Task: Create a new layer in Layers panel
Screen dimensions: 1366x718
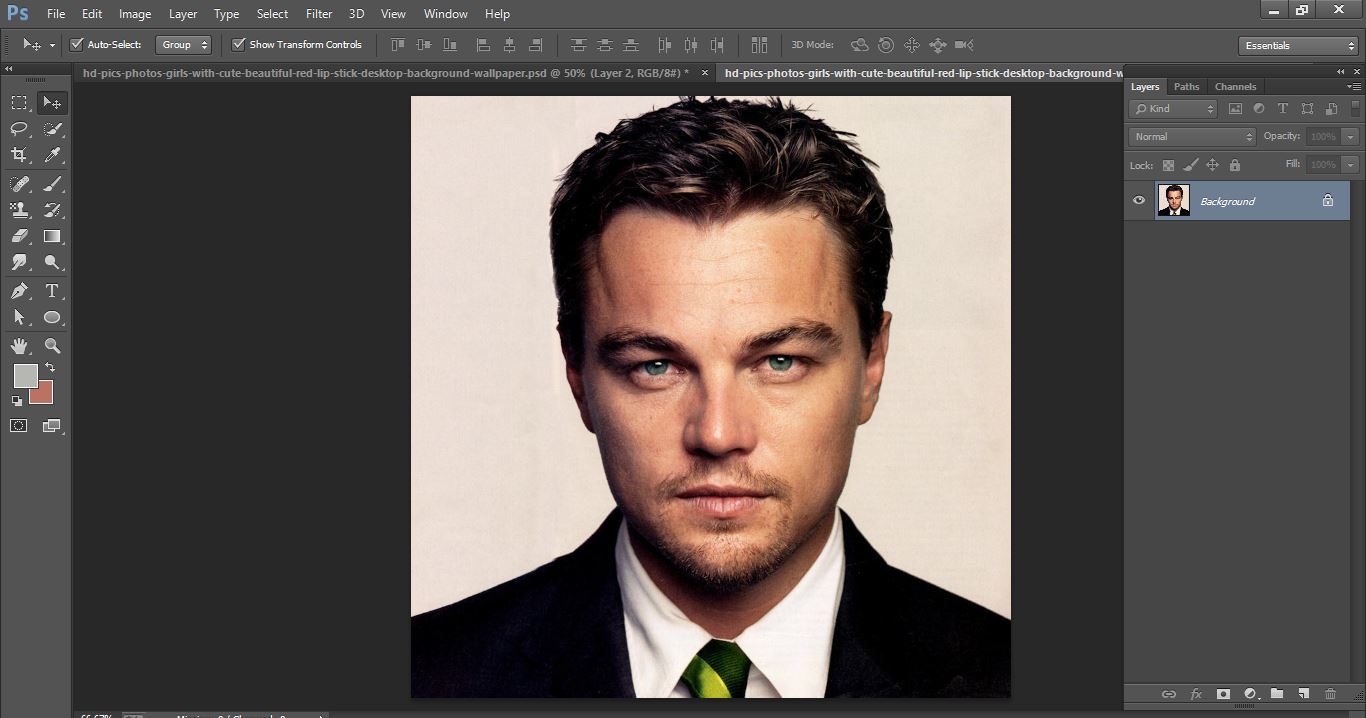Action: [1303, 693]
